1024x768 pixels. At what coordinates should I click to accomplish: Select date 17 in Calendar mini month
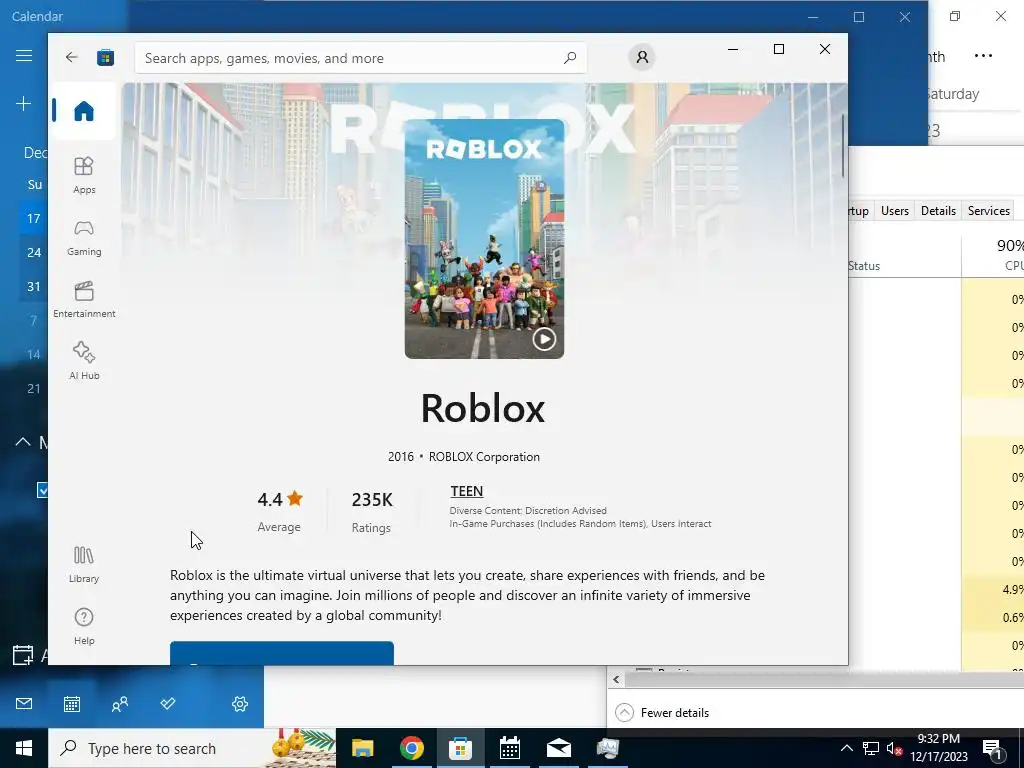point(33,218)
